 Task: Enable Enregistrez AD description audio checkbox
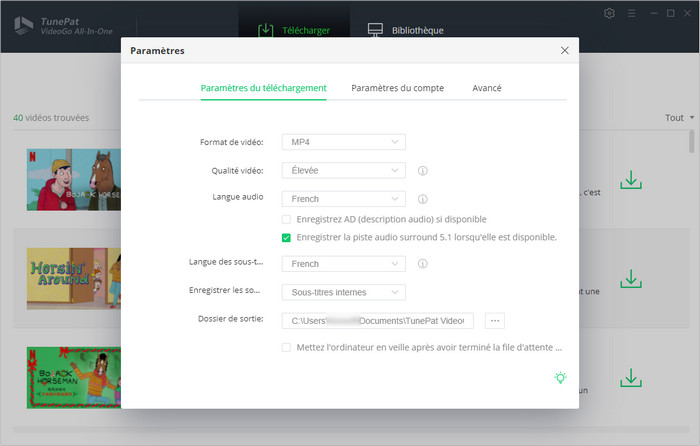286,219
